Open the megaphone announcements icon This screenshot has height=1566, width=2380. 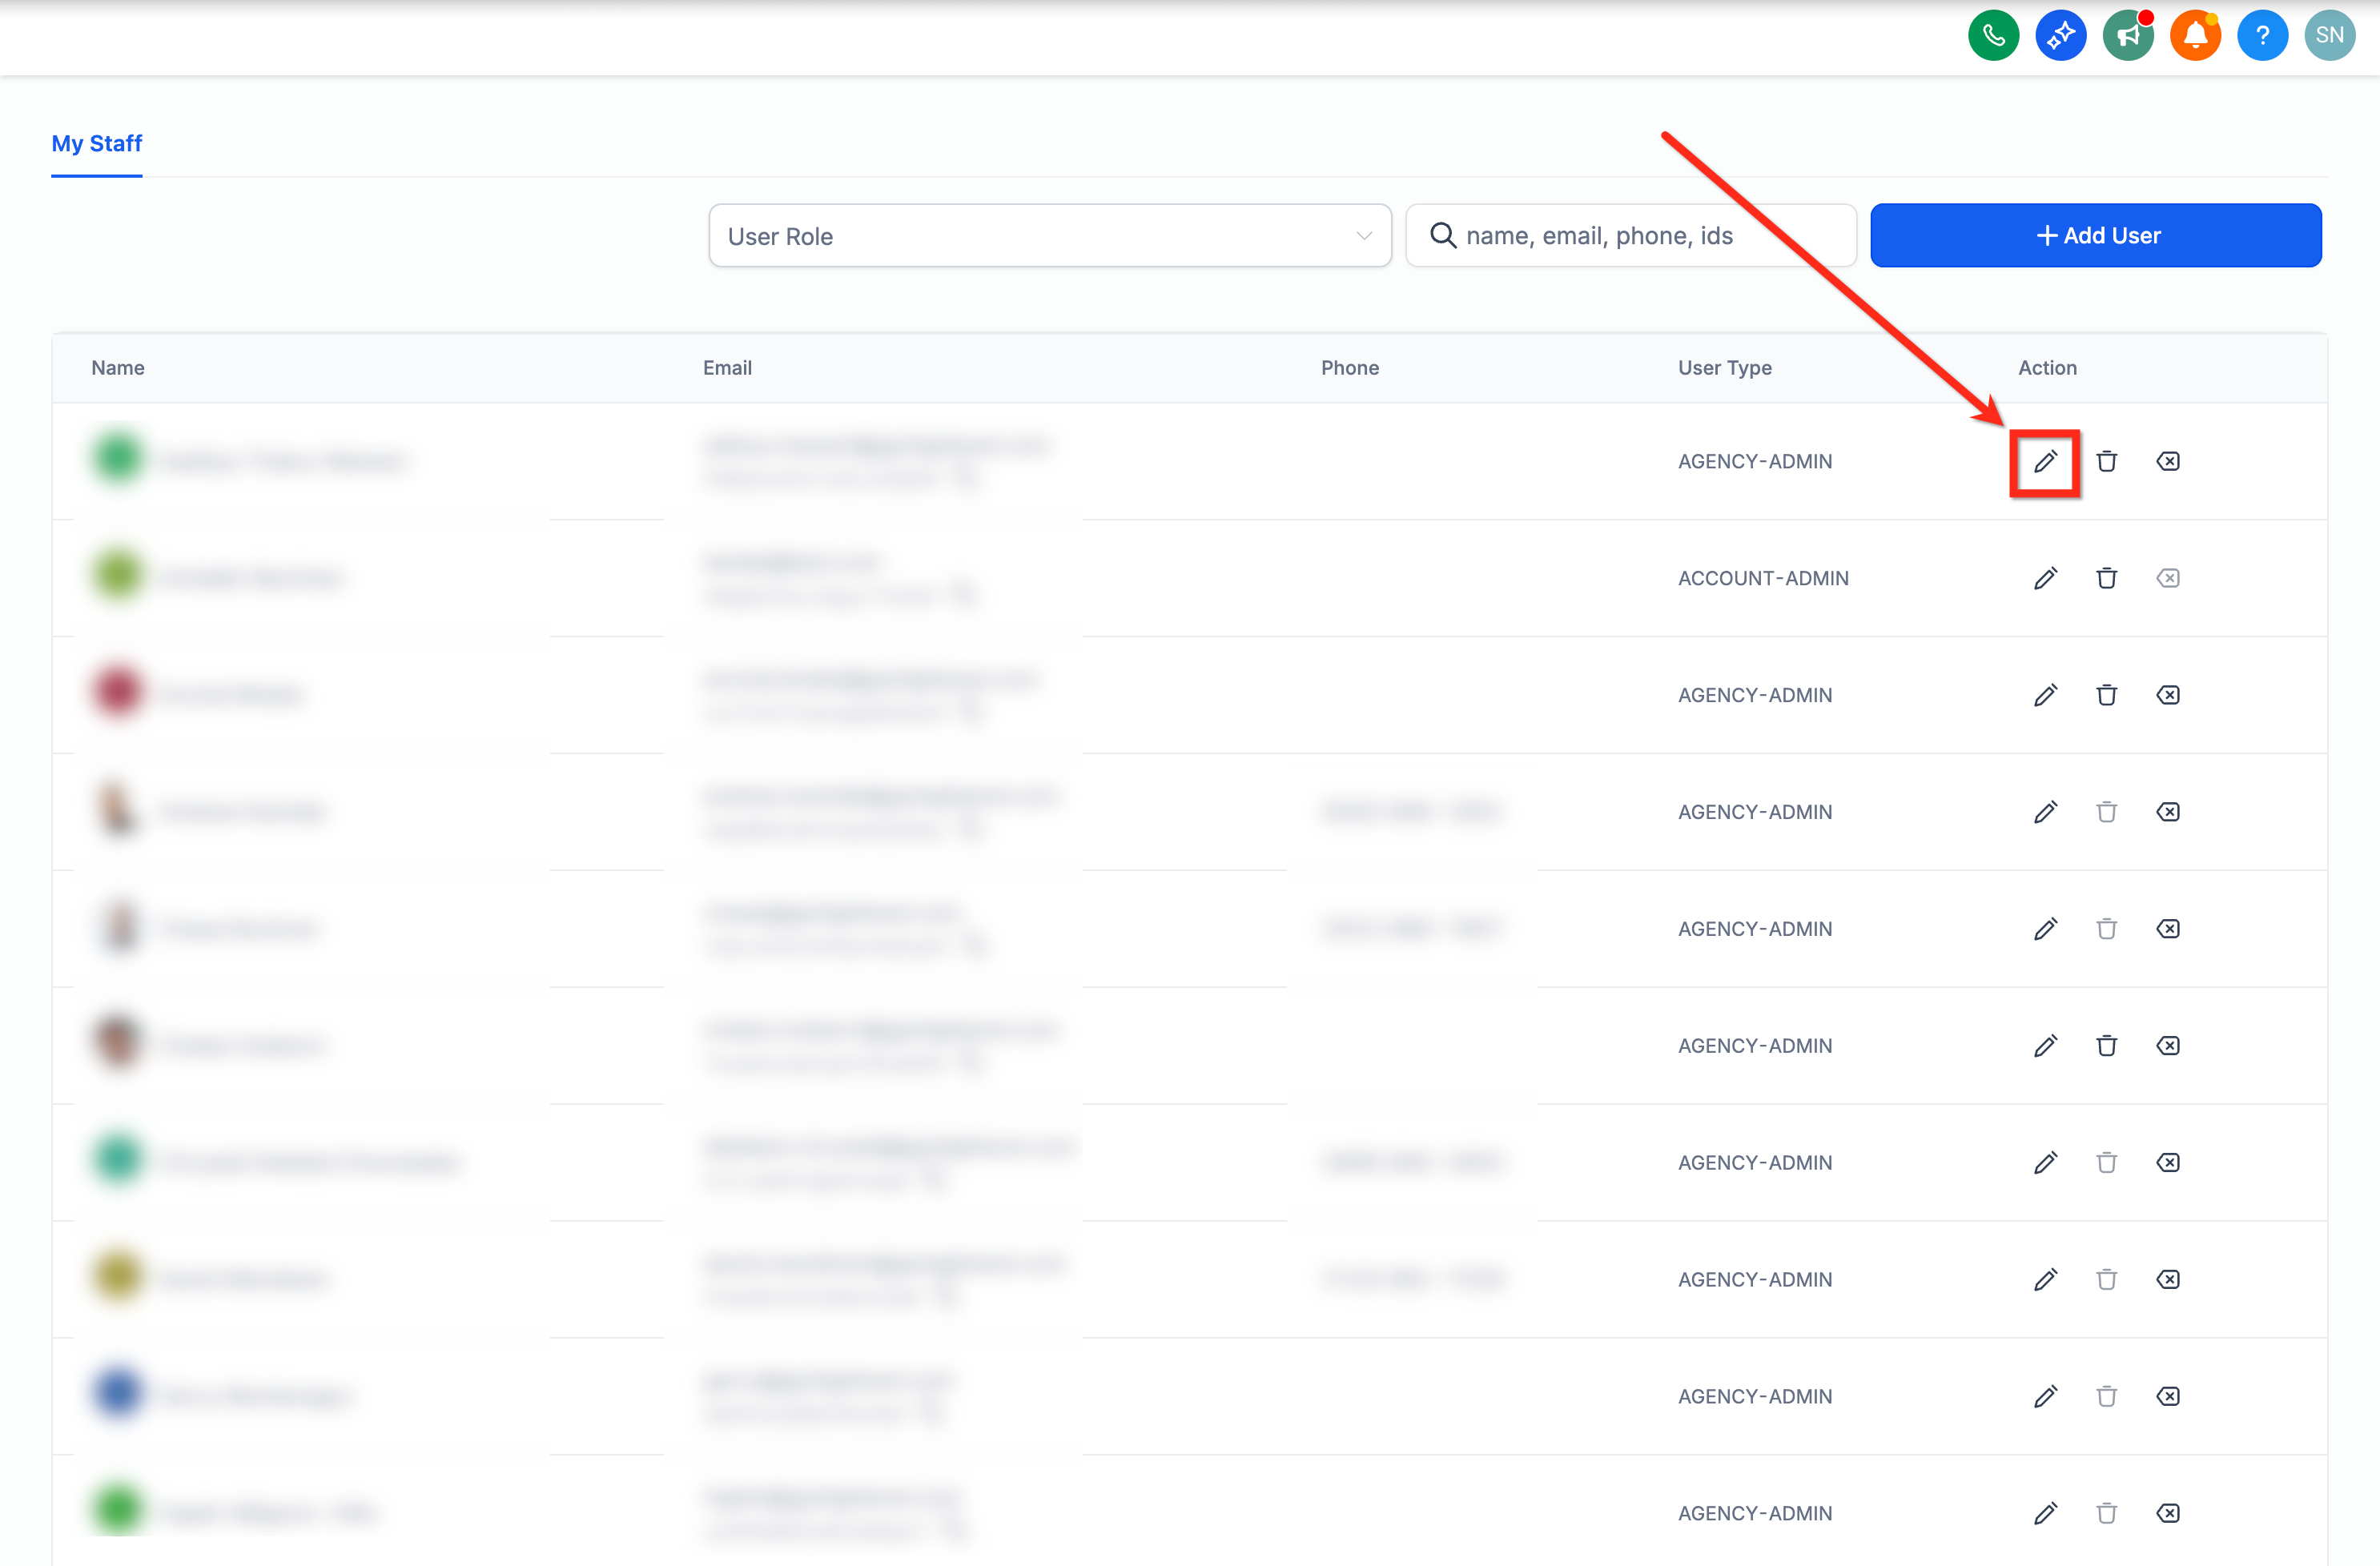click(x=2127, y=36)
